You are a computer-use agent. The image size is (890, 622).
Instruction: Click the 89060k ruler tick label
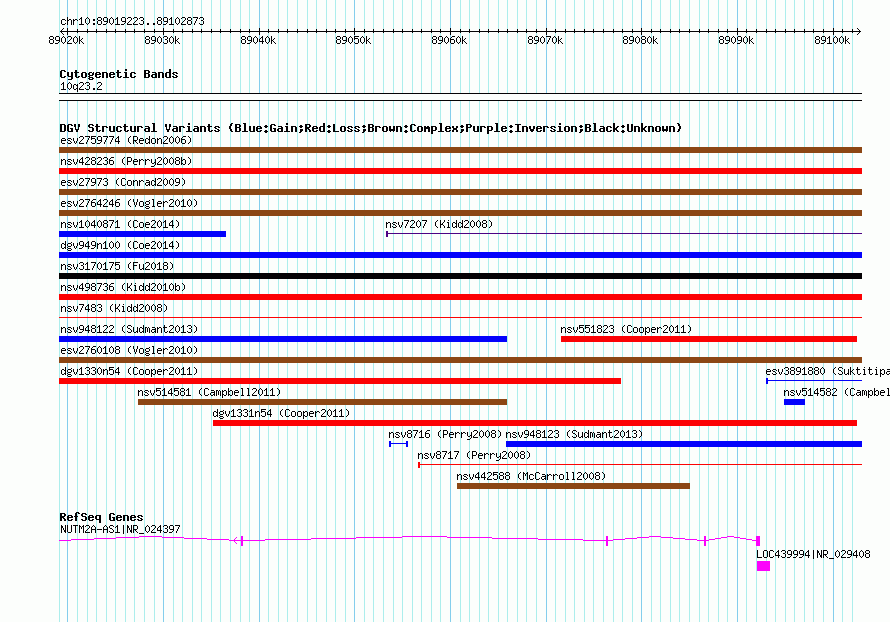pos(450,40)
